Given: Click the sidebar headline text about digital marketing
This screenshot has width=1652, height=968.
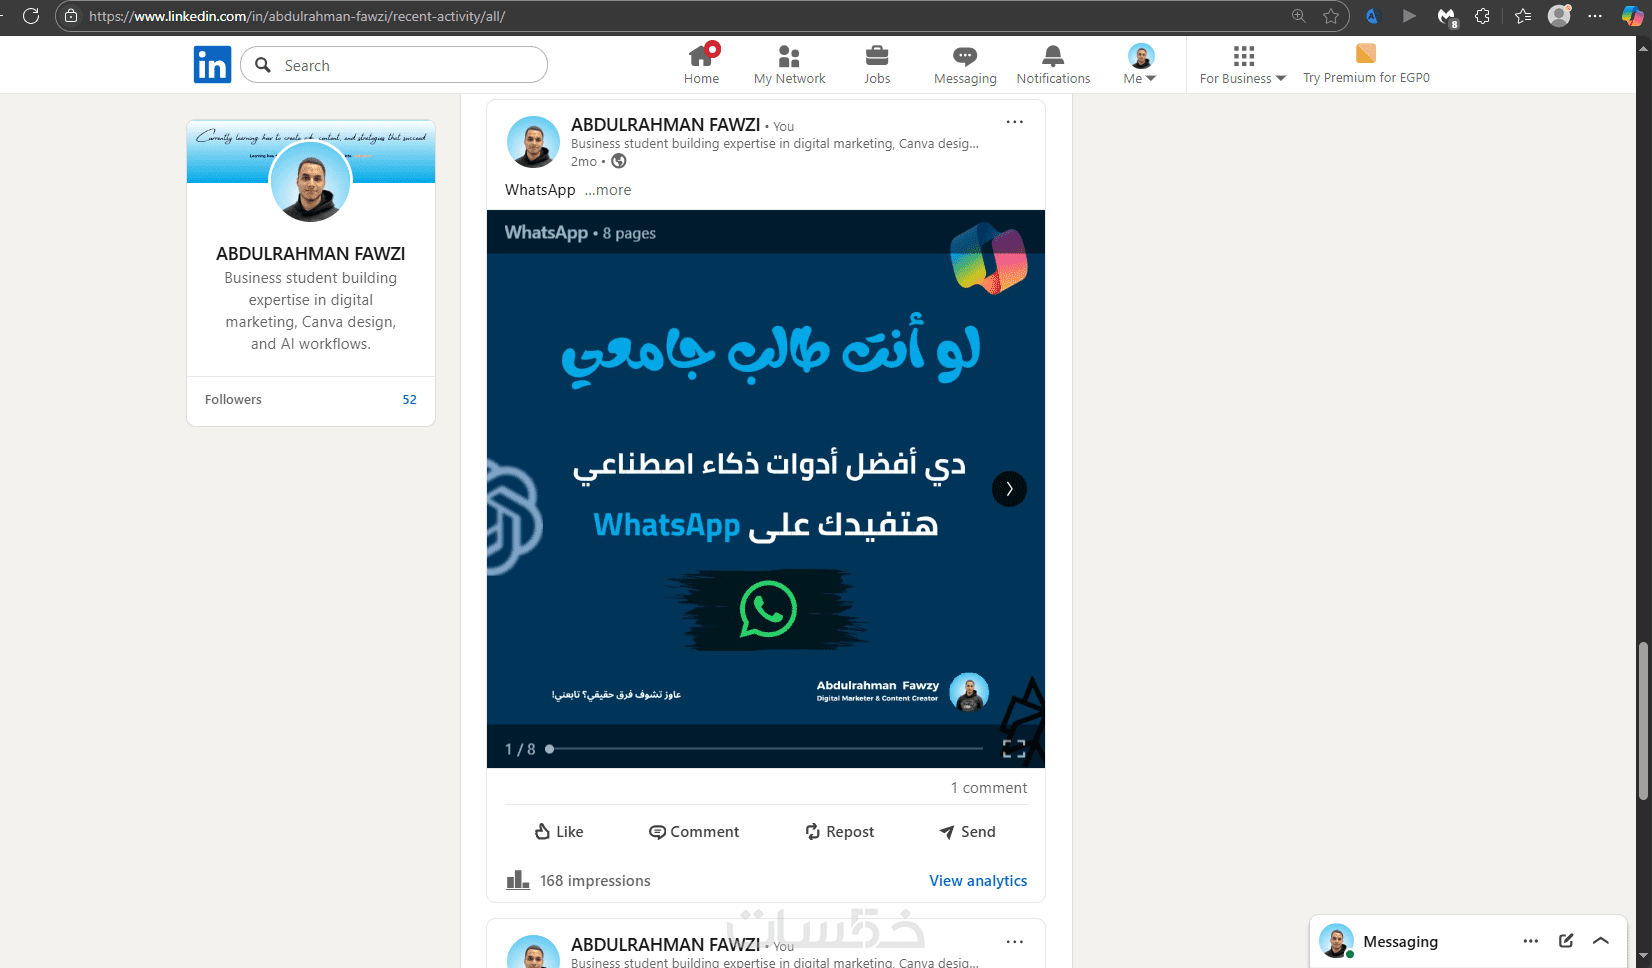Looking at the screenshot, I should pyautogui.click(x=311, y=311).
